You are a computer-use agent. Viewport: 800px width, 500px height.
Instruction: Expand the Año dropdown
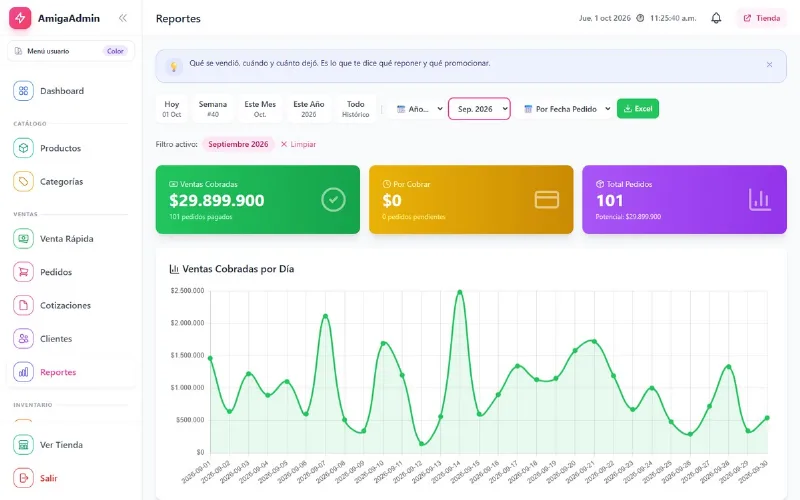(x=419, y=109)
